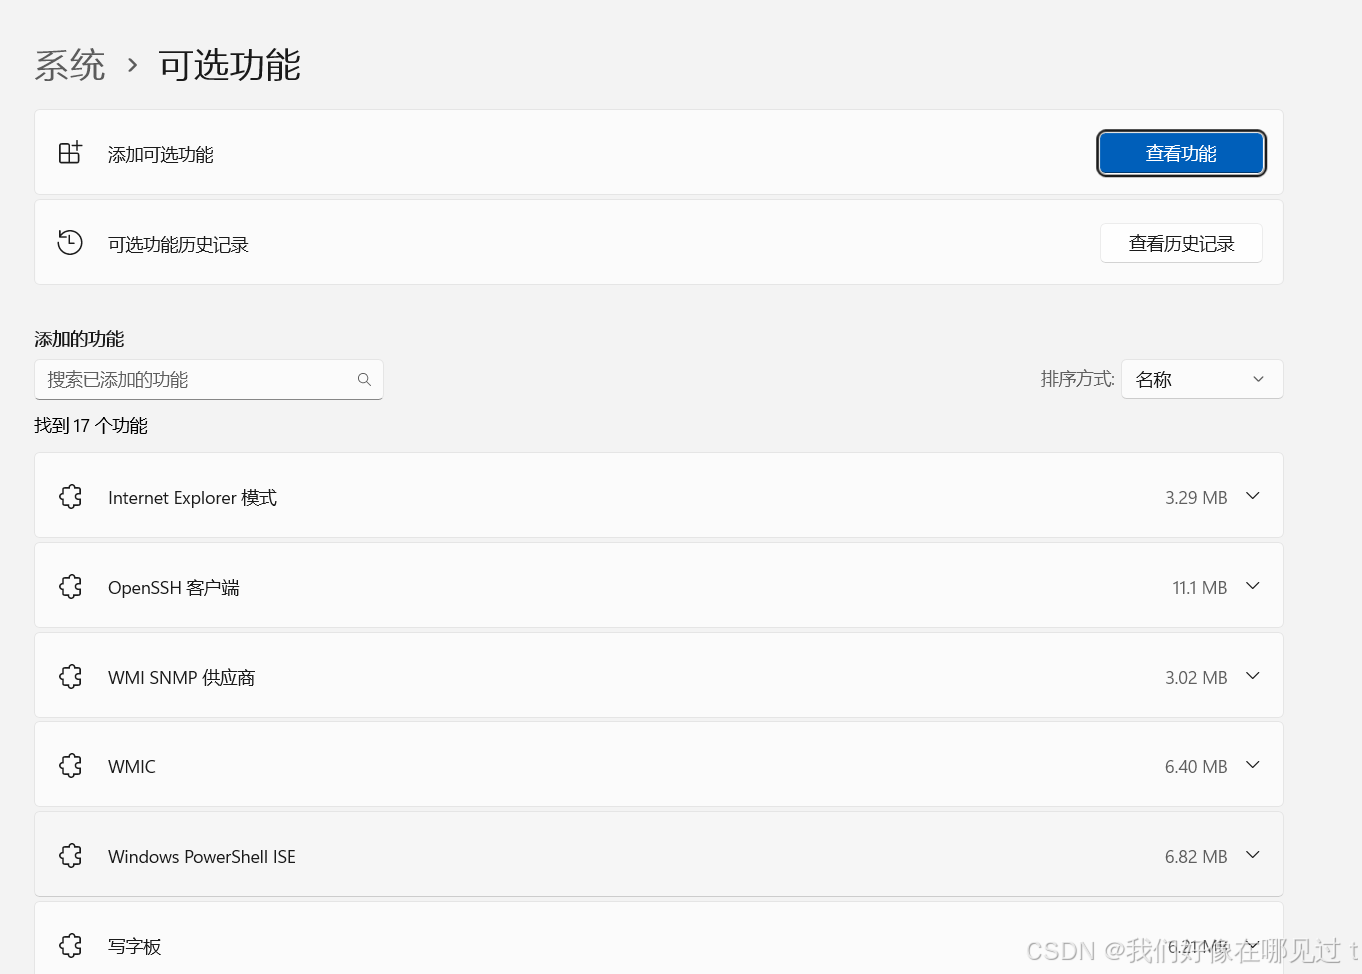Open the 排序方式 名称 dropdown
This screenshot has height=974, width=1362.
[x=1202, y=379]
